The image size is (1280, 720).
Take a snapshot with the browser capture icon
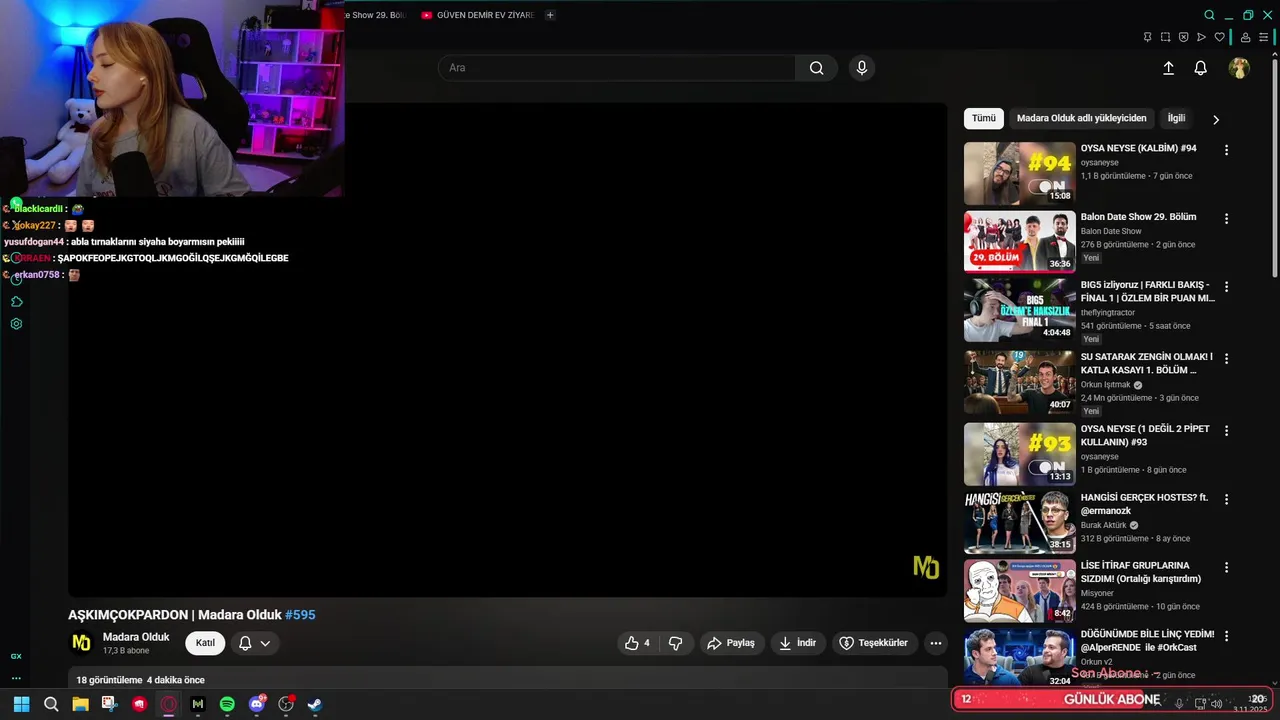pyautogui.click(x=1165, y=37)
